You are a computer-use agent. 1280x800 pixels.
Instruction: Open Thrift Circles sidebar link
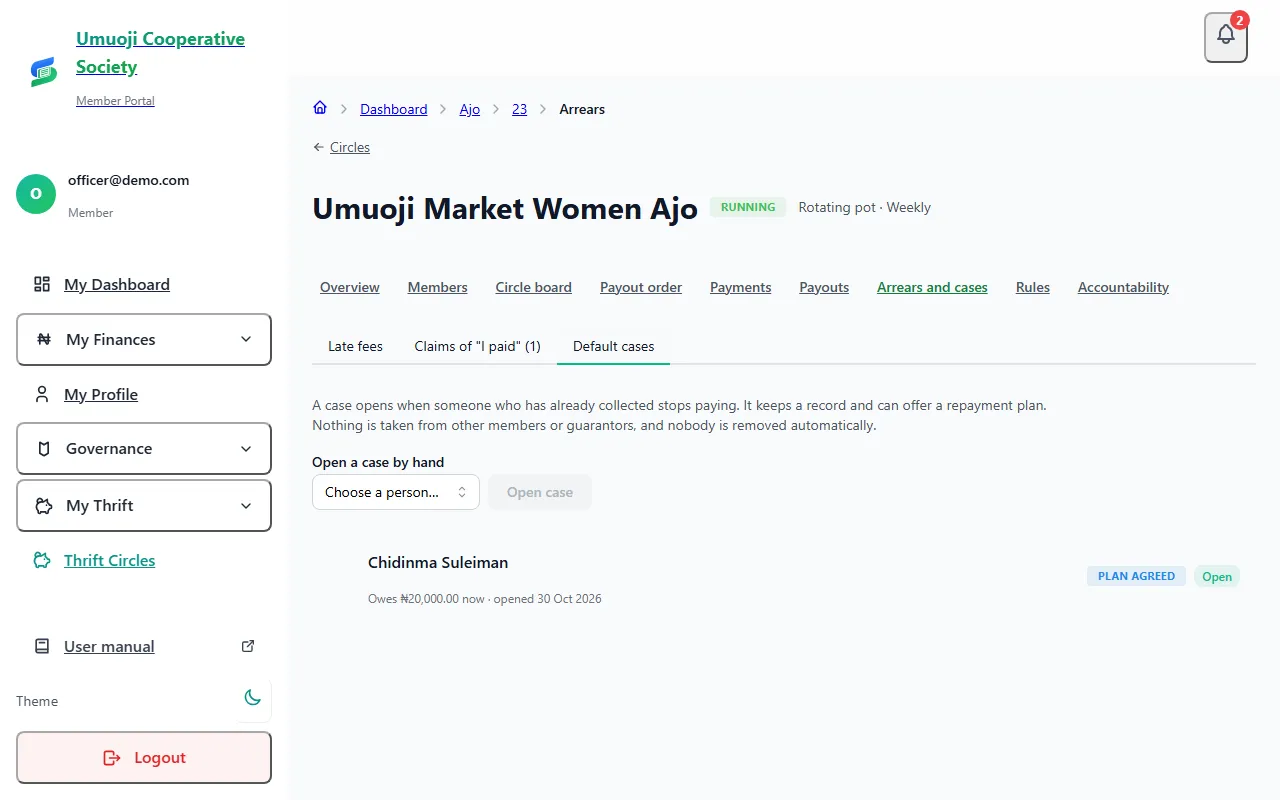(x=110, y=560)
